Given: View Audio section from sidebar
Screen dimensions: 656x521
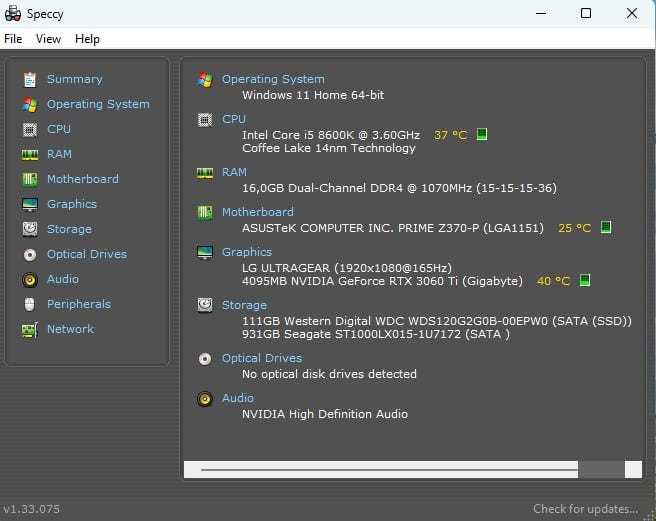Looking at the screenshot, I should [62, 279].
